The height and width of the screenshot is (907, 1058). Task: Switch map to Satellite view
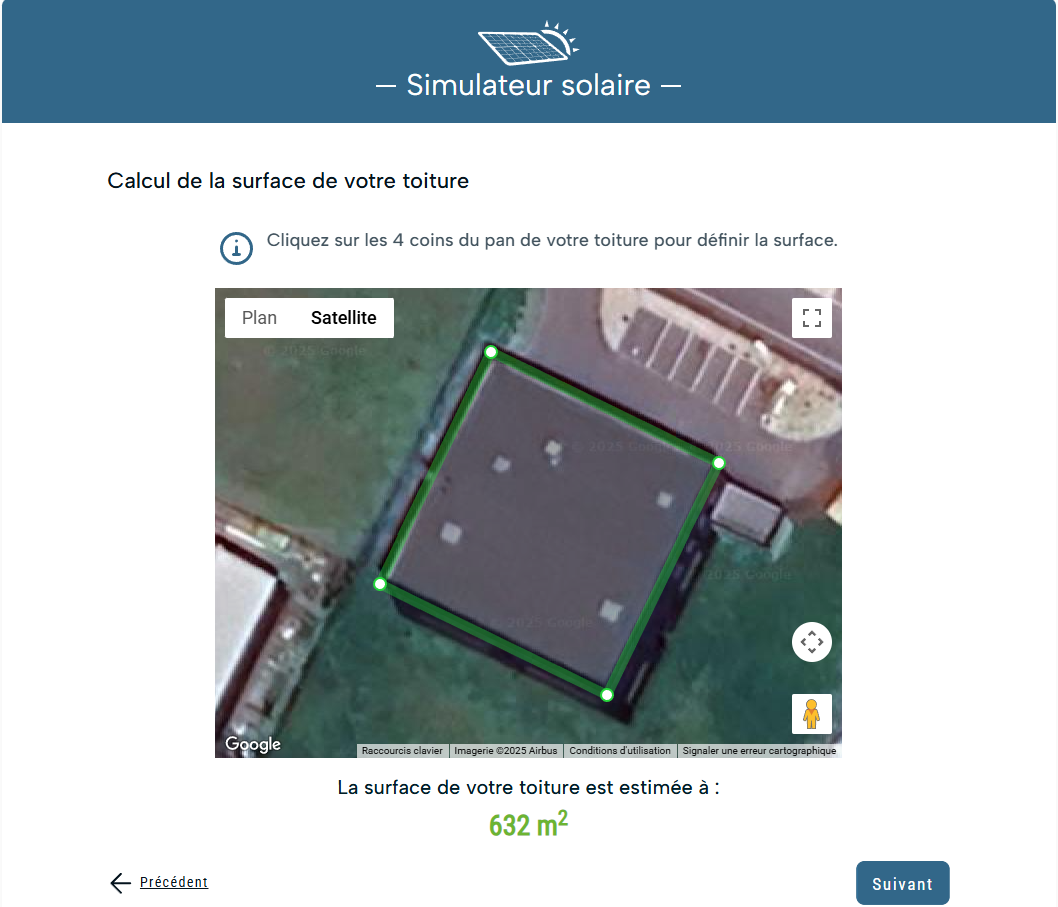click(343, 318)
